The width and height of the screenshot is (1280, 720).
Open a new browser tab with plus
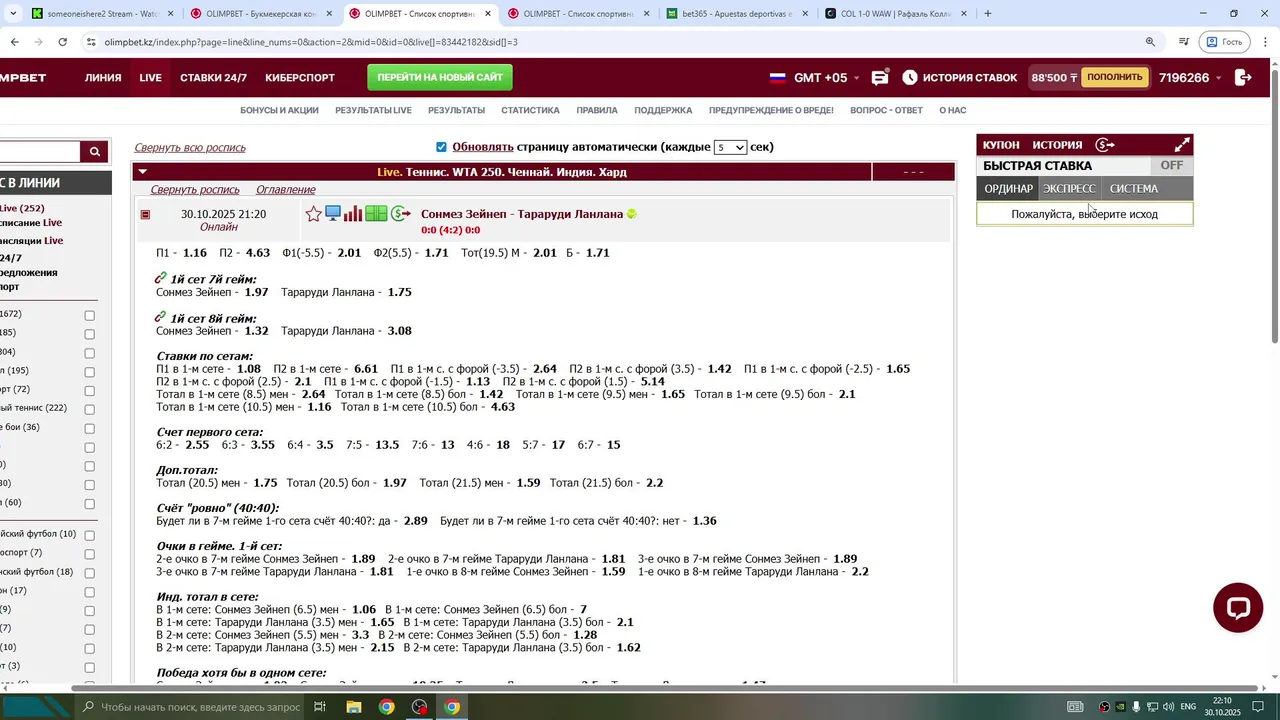tap(988, 14)
